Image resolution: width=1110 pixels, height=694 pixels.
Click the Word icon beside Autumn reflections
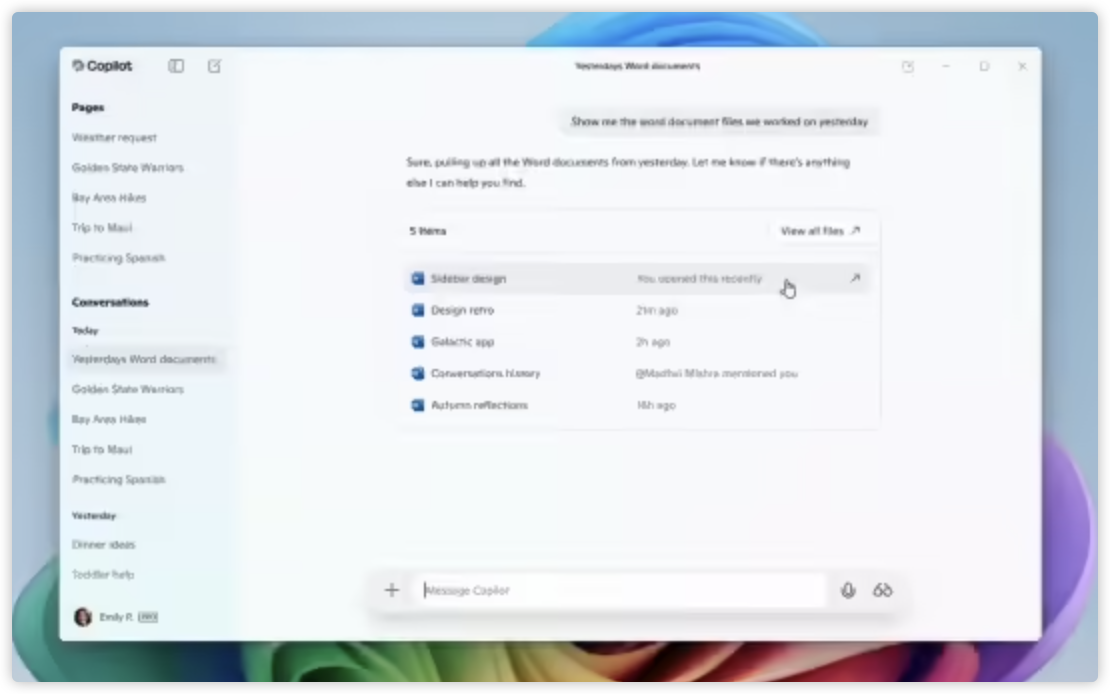418,405
